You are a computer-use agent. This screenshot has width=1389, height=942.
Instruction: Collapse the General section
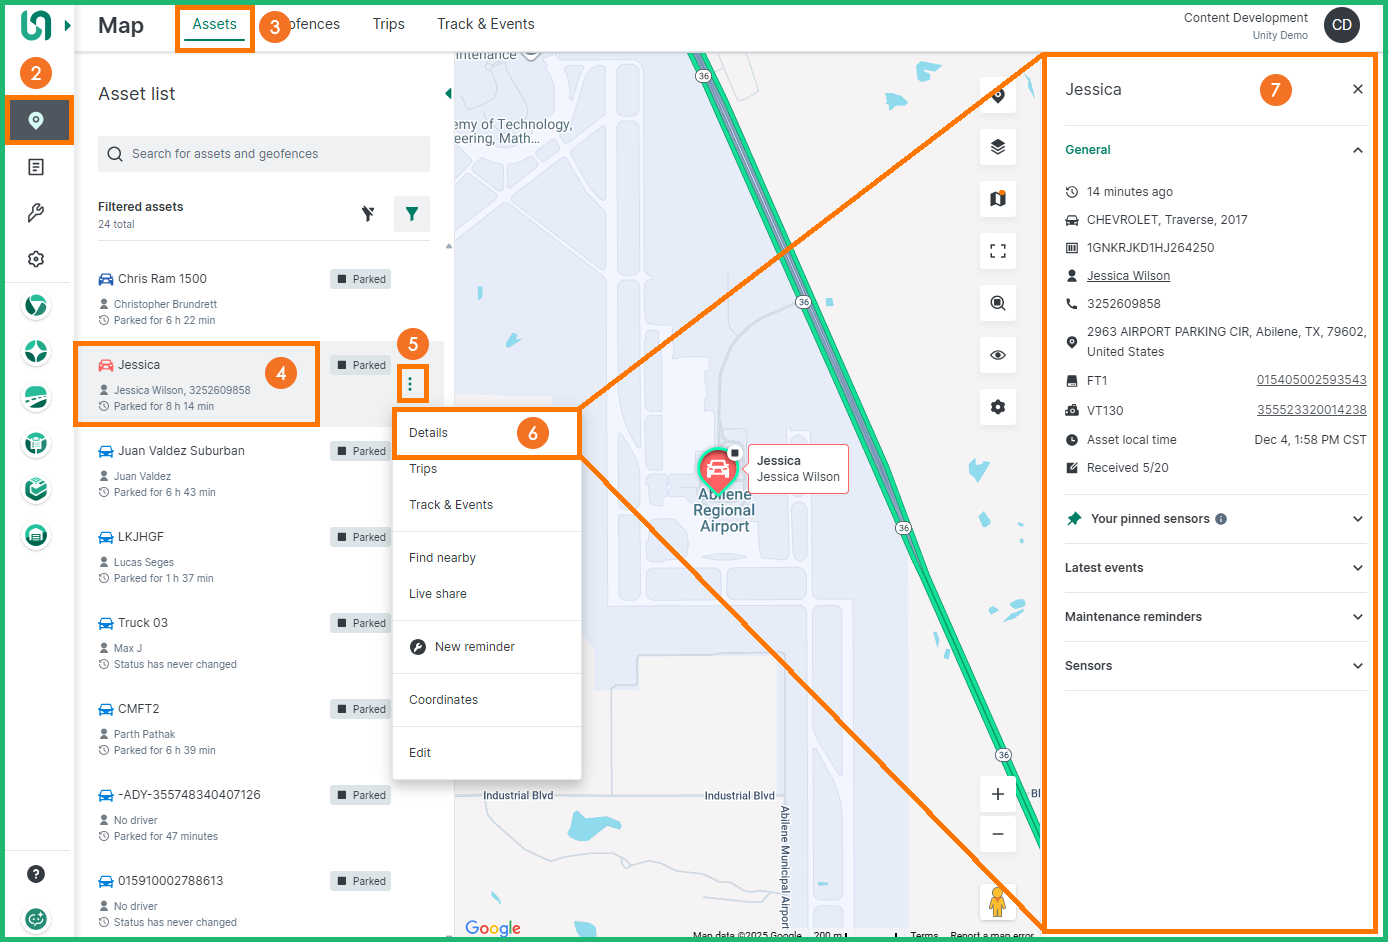pos(1357,150)
